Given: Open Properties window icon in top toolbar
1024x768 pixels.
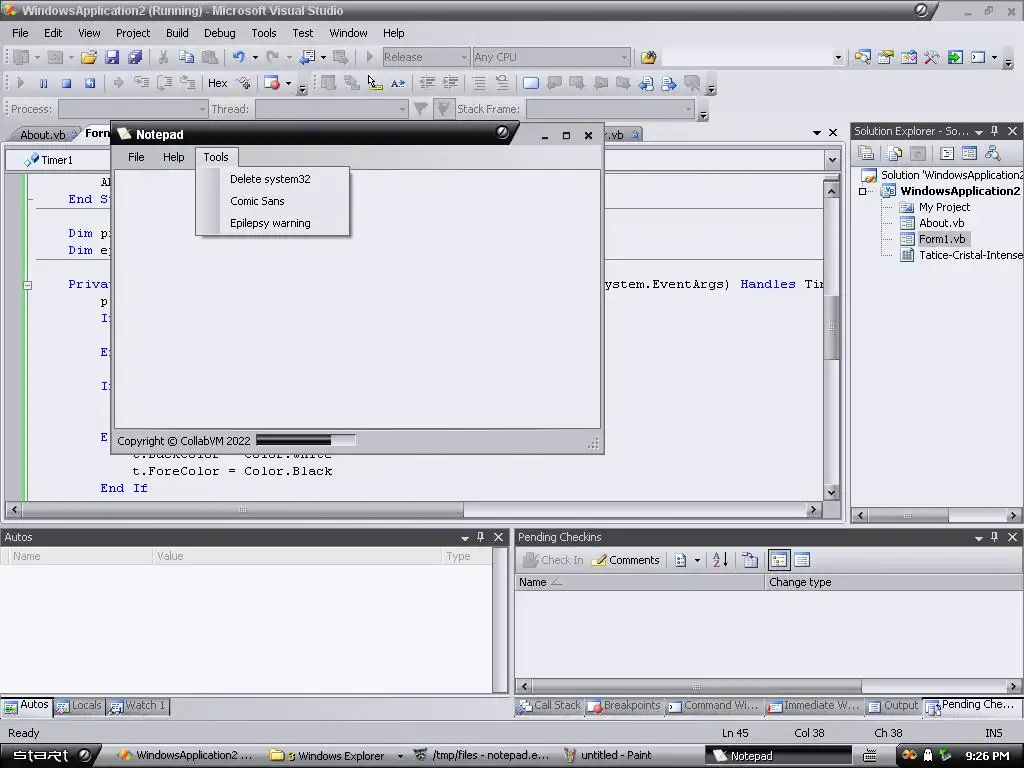Looking at the screenshot, I should pos(886,57).
